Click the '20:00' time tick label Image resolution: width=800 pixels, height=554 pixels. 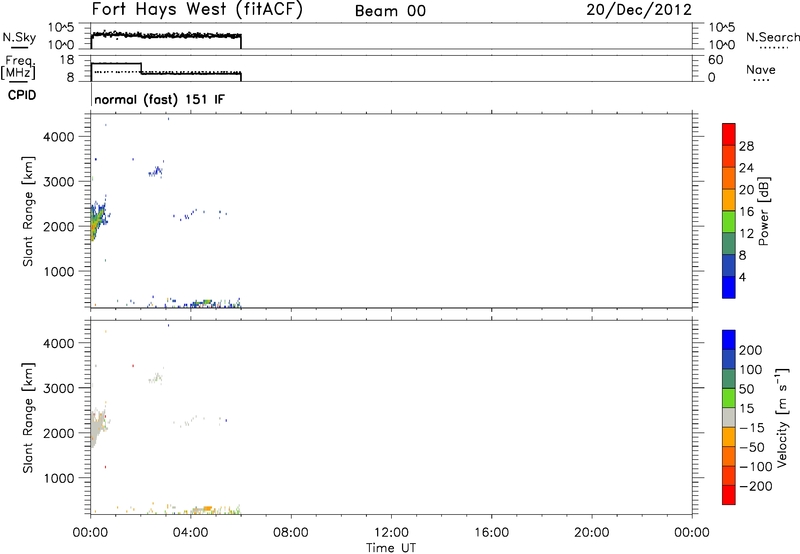pos(592,533)
